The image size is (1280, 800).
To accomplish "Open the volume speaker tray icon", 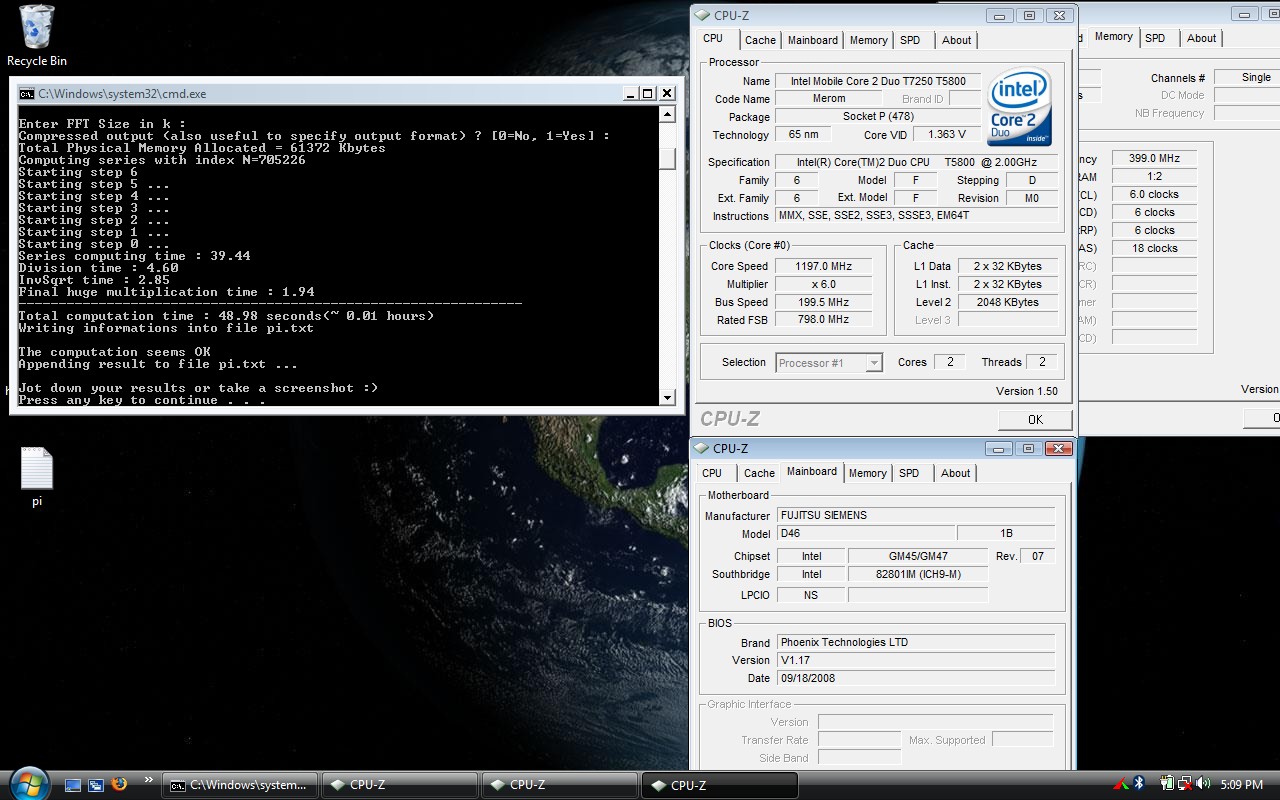I will tap(1204, 784).
